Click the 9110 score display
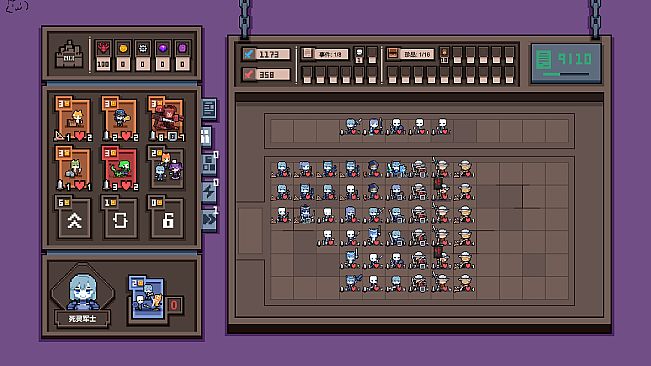Screen dimensions: 651x366 pyautogui.click(x=575, y=59)
